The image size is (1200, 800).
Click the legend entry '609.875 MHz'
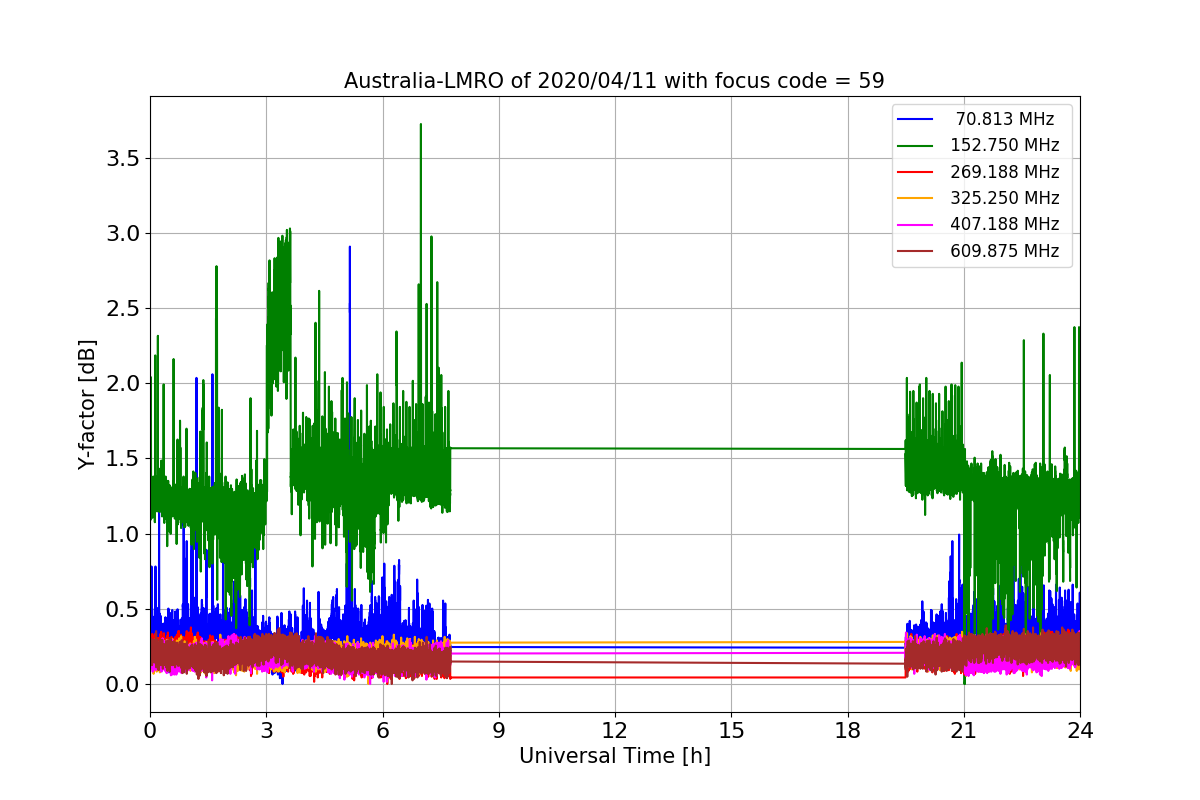tap(1005, 251)
